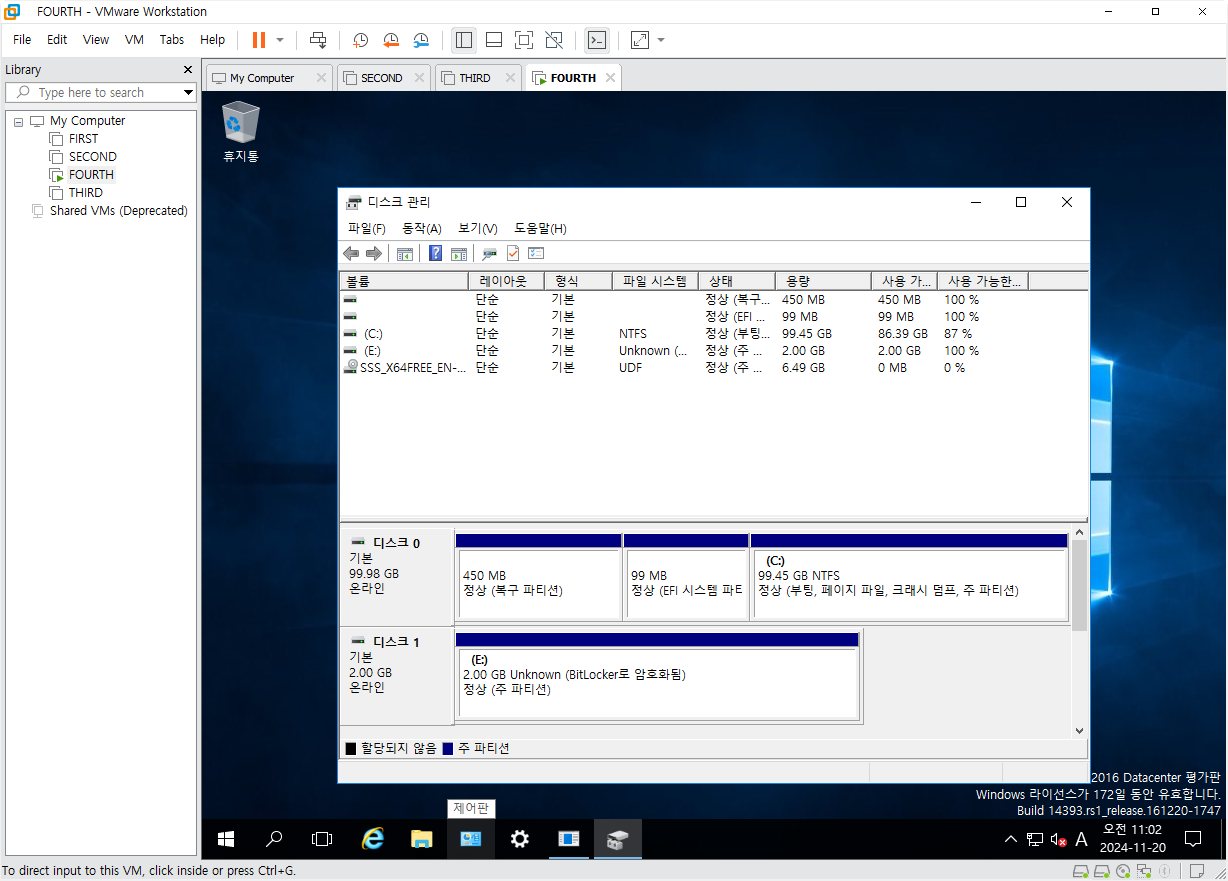Open the VMware Edit menu
The height and width of the screenshot is (881, 1228).
(57, 40)
